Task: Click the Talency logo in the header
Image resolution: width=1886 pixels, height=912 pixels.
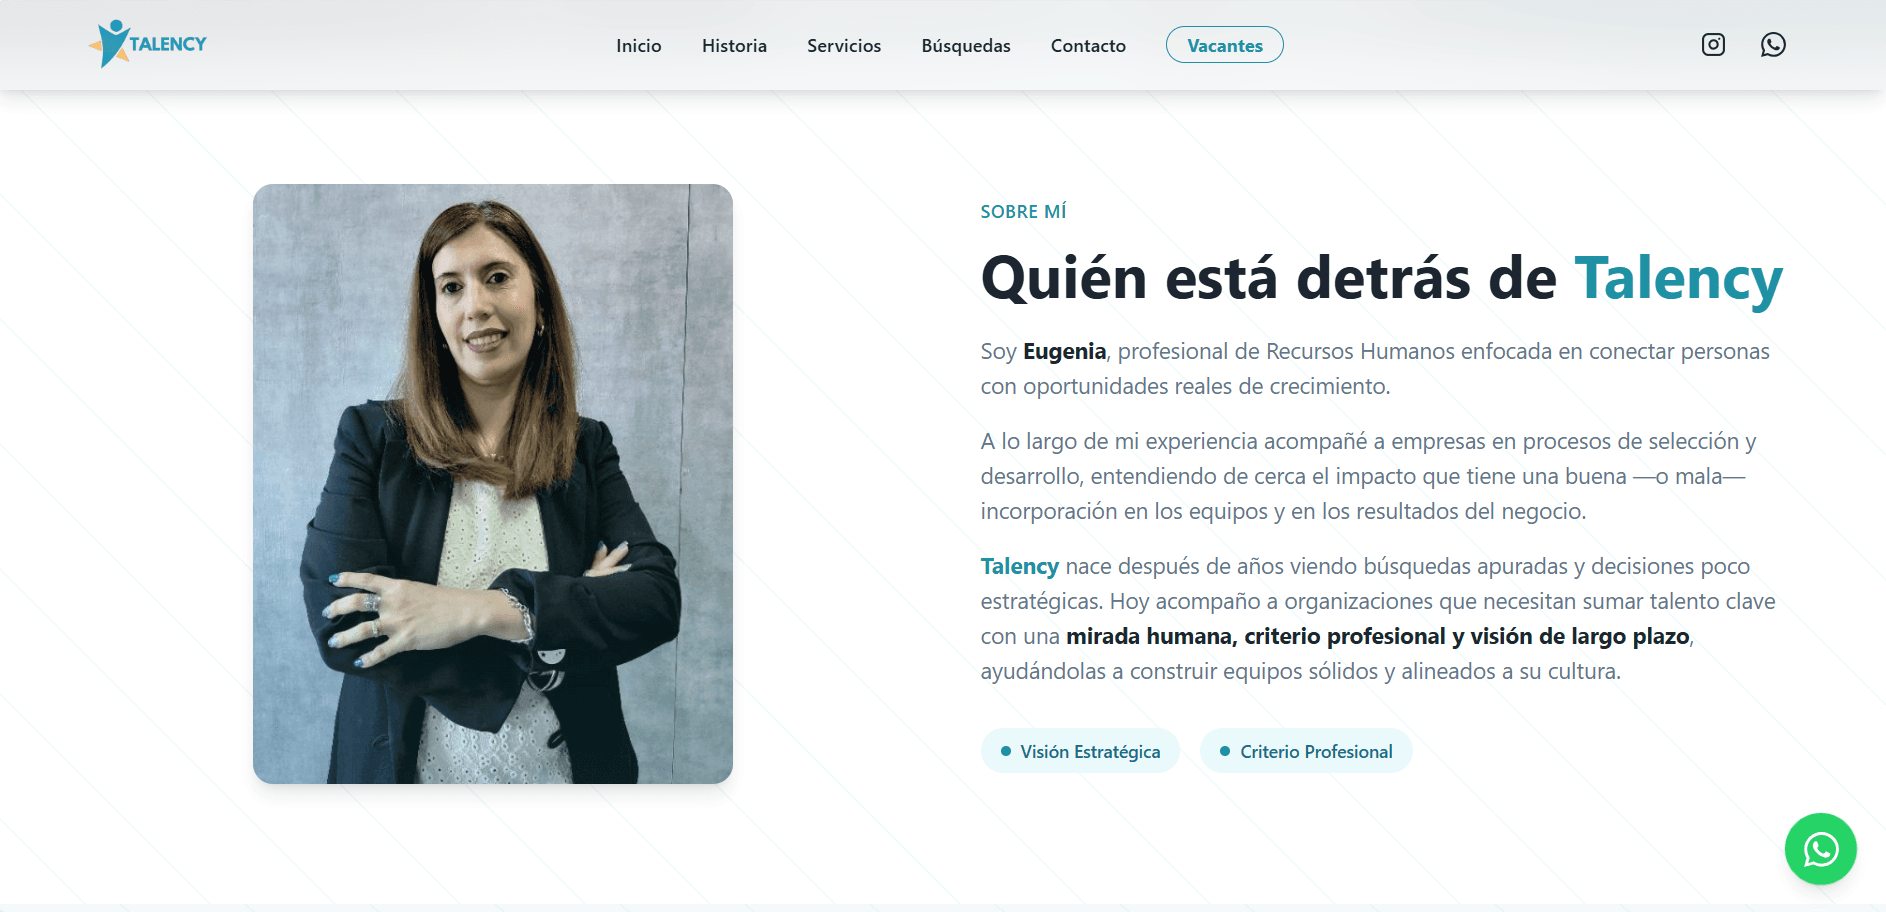Action: tap(148, 44)
